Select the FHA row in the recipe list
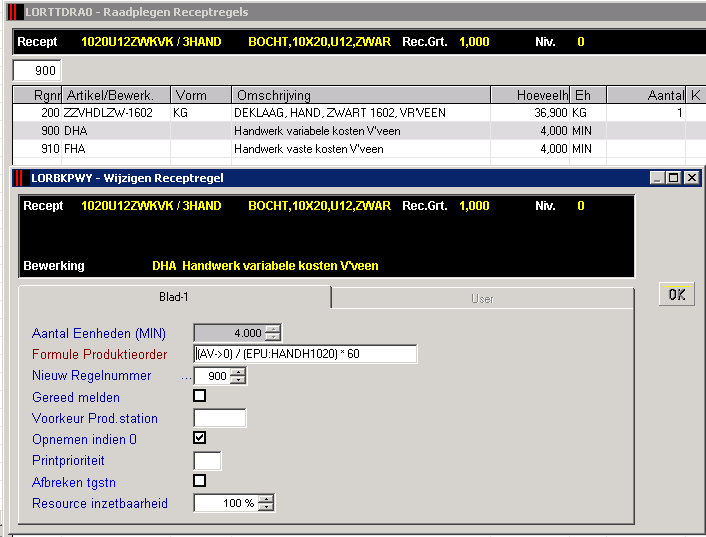 (x=358, y=149)
